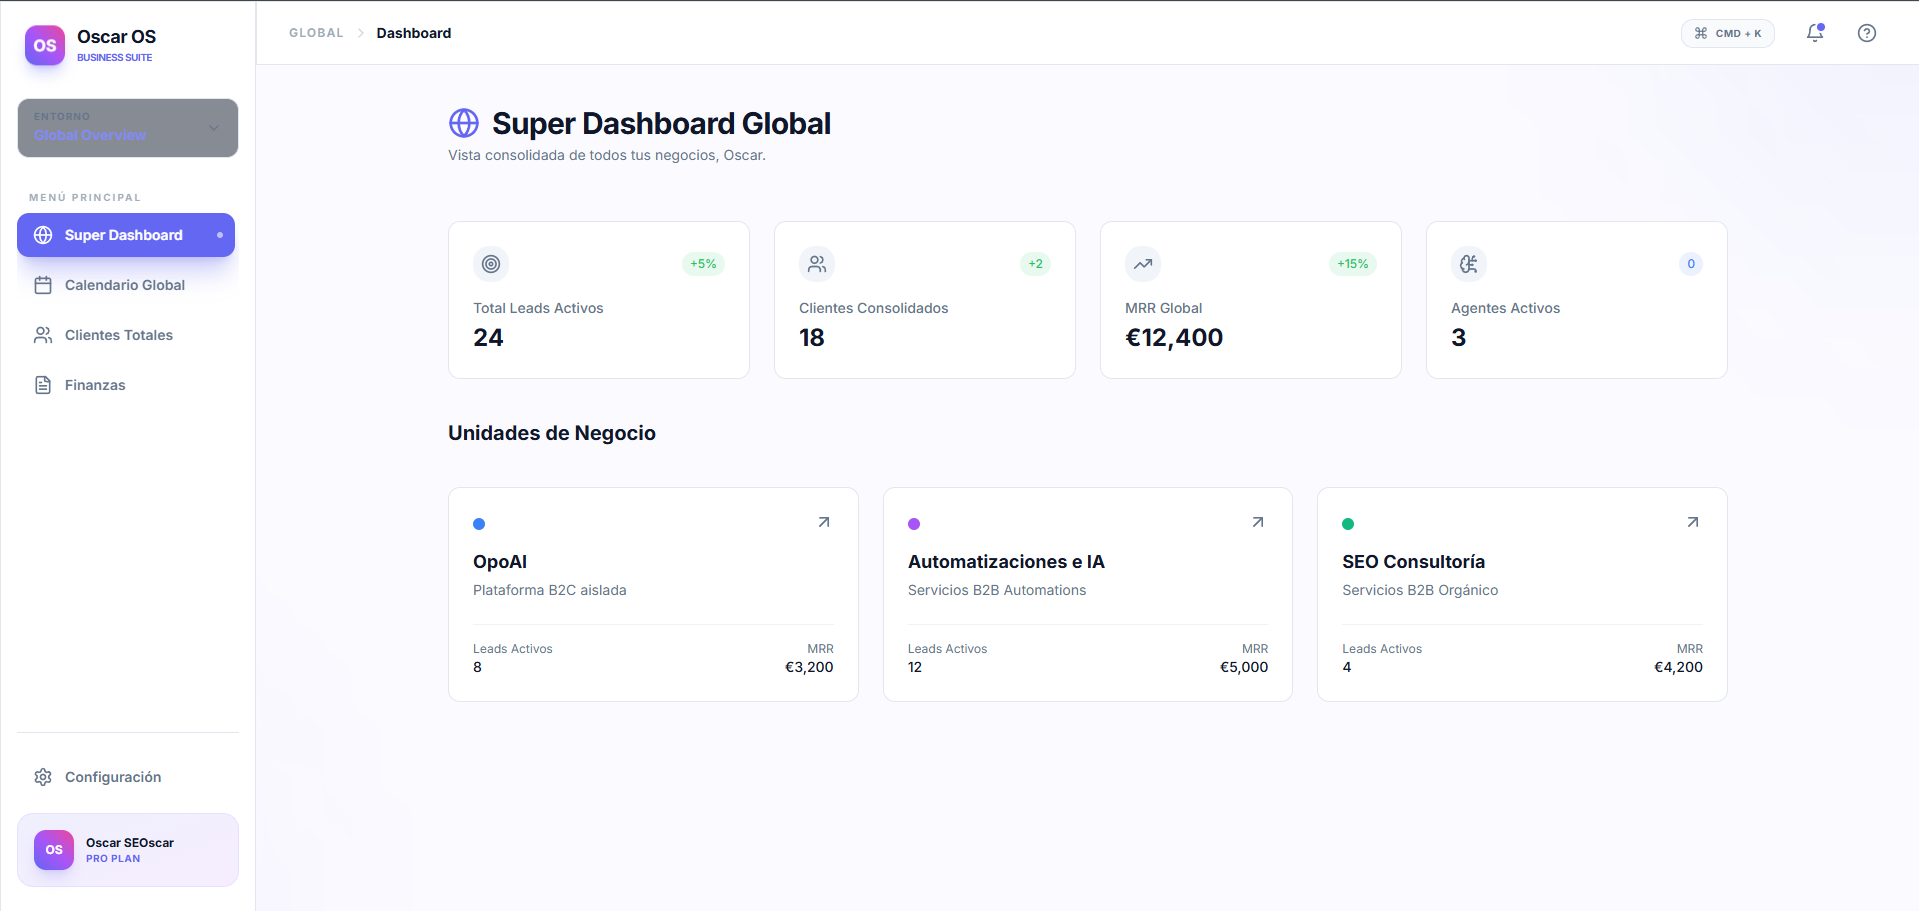
Task: Click the target icon in Total Leads Activos
Action: (x=491, y=264)
